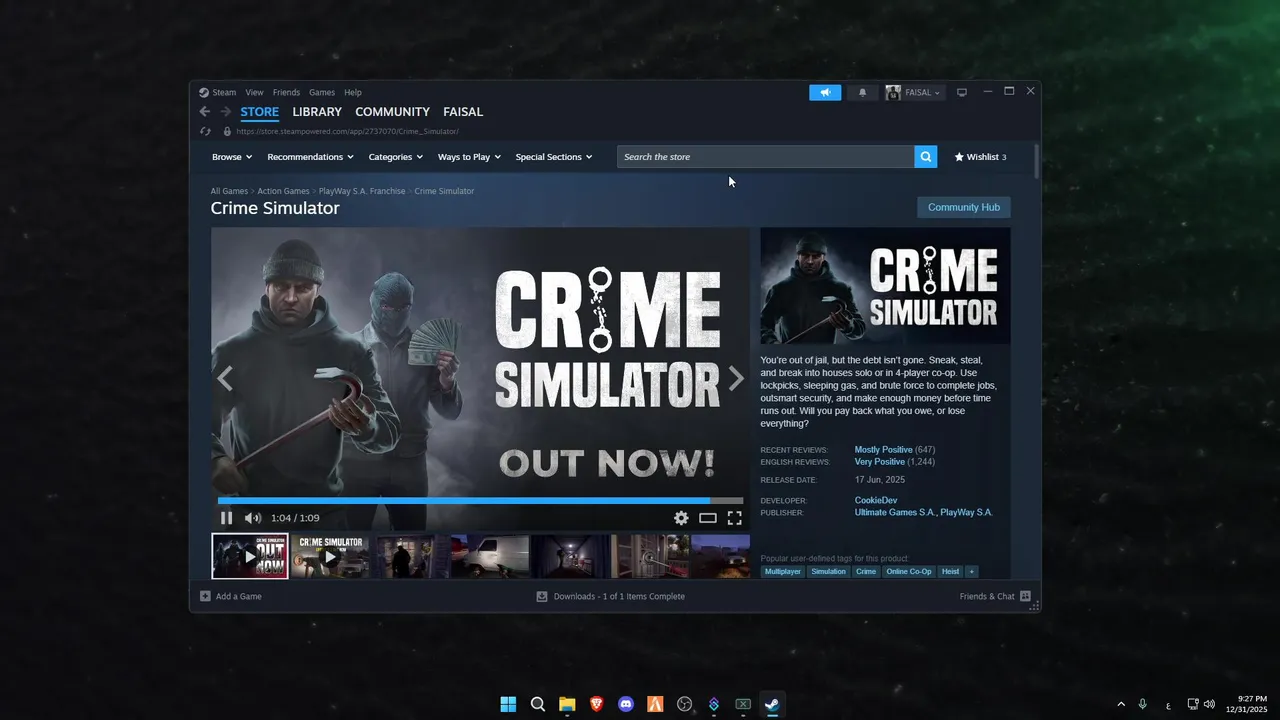Image resolution: width=1280 pixels, height=720 pixels.
Task: Open Very Positive English reviews
Action: click(880, 462)
